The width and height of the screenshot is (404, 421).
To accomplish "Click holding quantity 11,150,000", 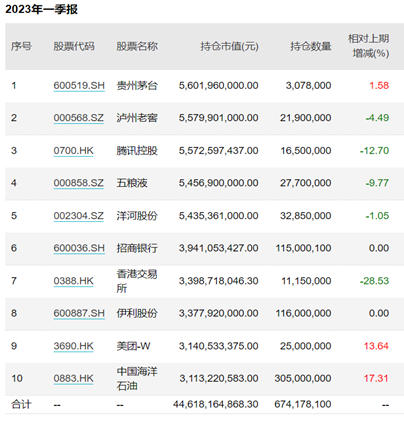I will (306, 281).
